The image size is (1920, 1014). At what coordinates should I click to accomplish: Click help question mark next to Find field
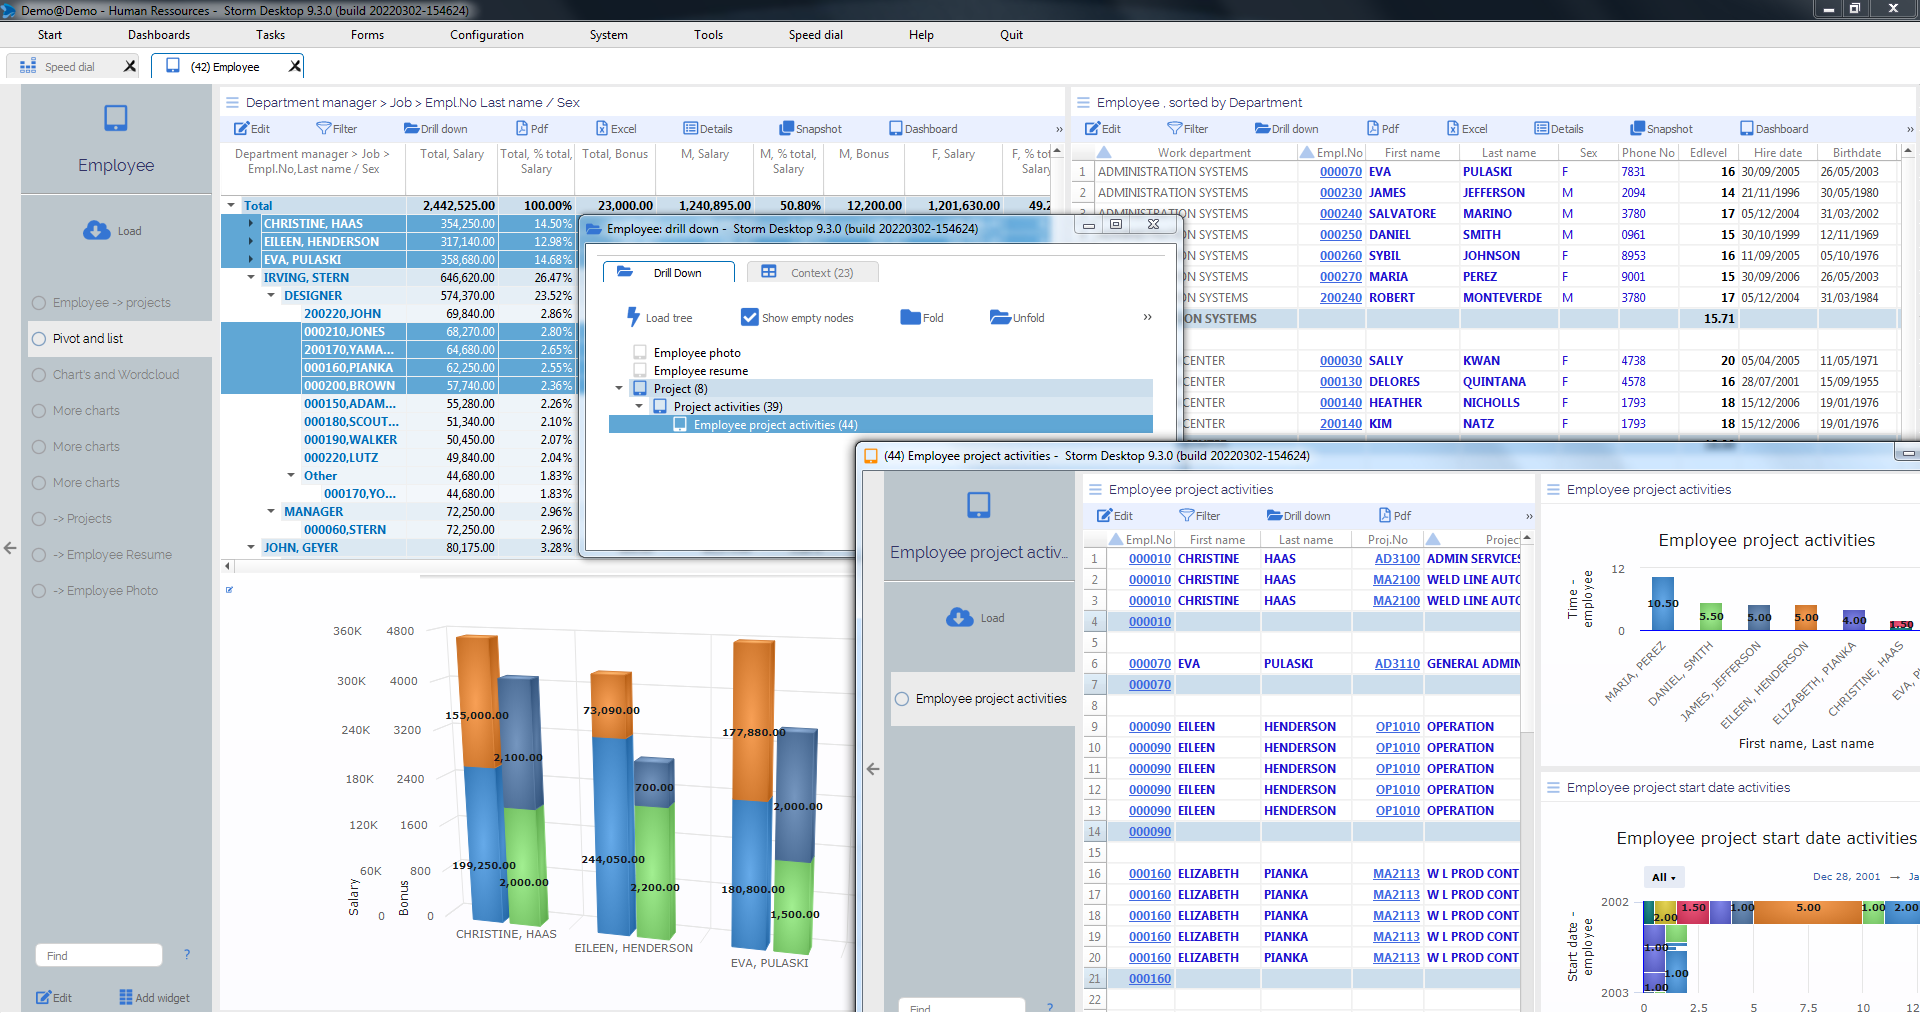187,955
